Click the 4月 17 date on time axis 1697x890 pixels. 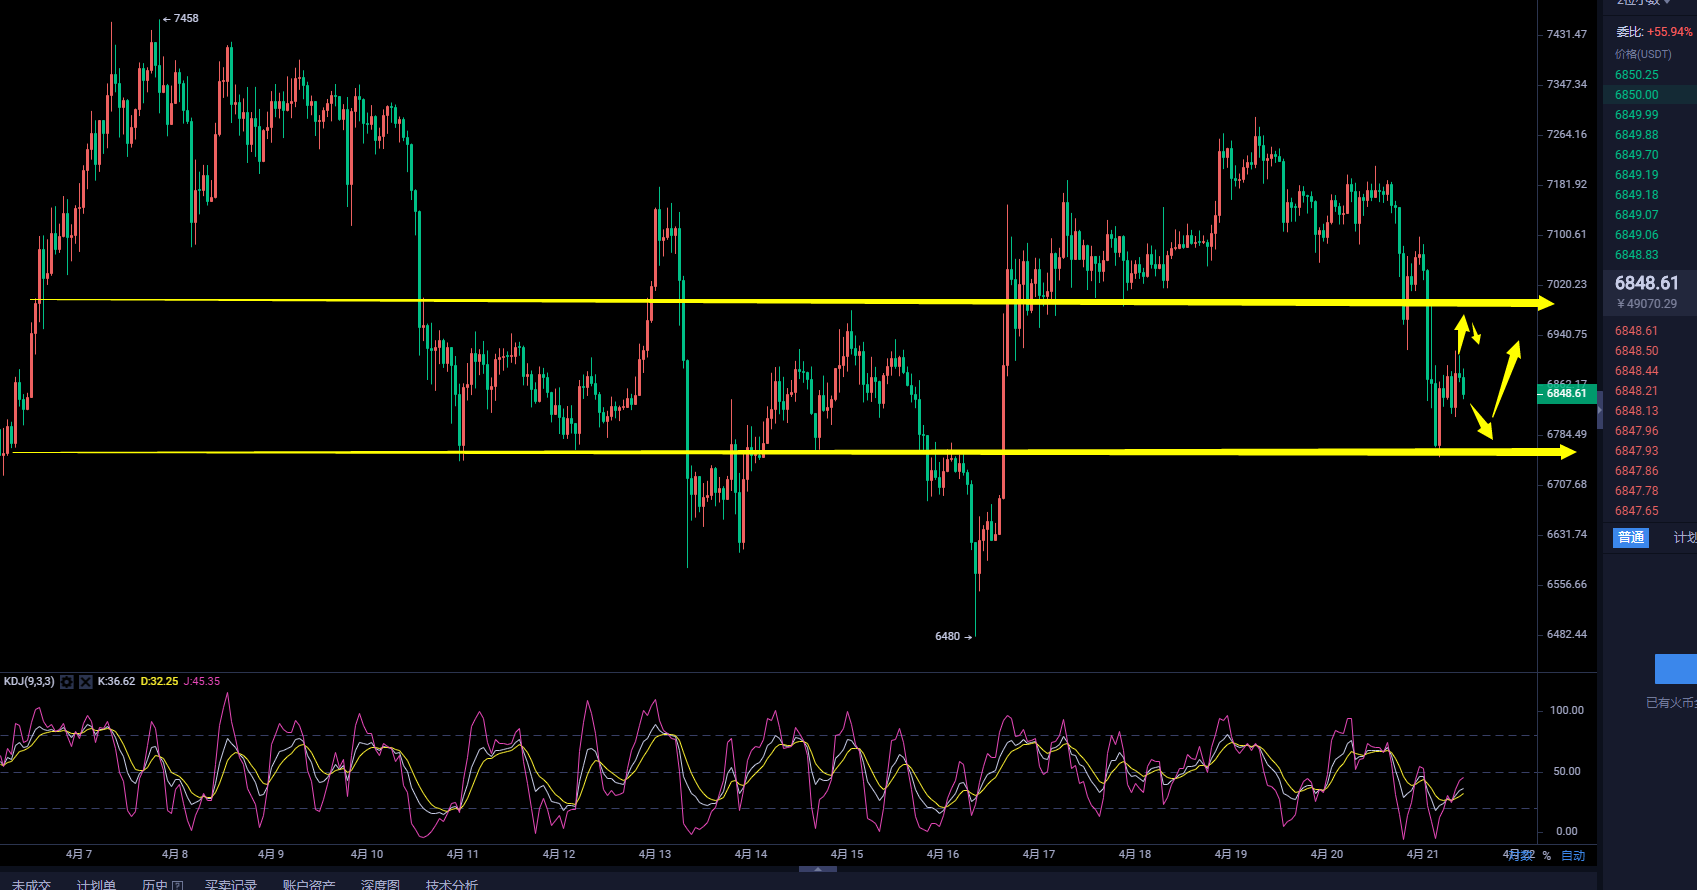tap(1039, 854)
